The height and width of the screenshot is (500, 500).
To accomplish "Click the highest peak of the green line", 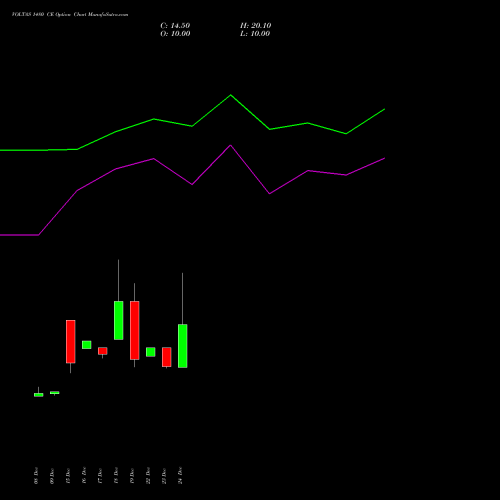I will [231, 95].
